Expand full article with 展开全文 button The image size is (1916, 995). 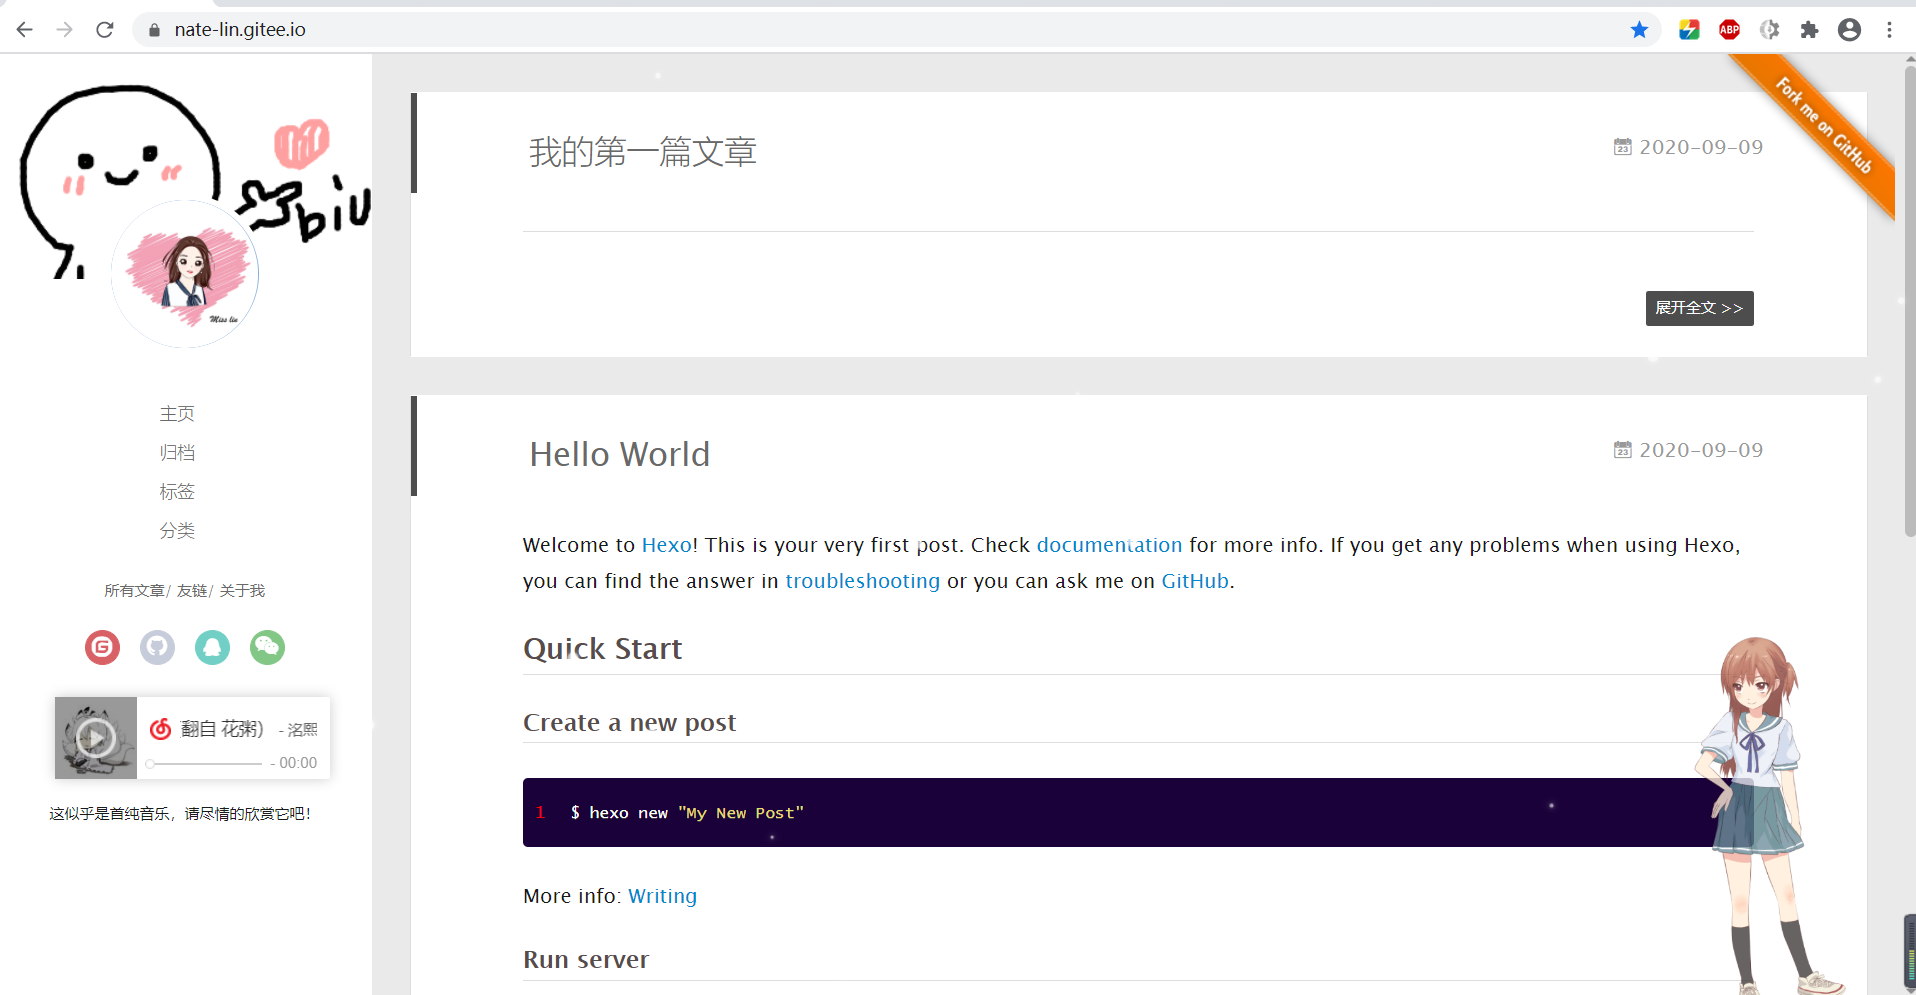tap(1699, 308)
